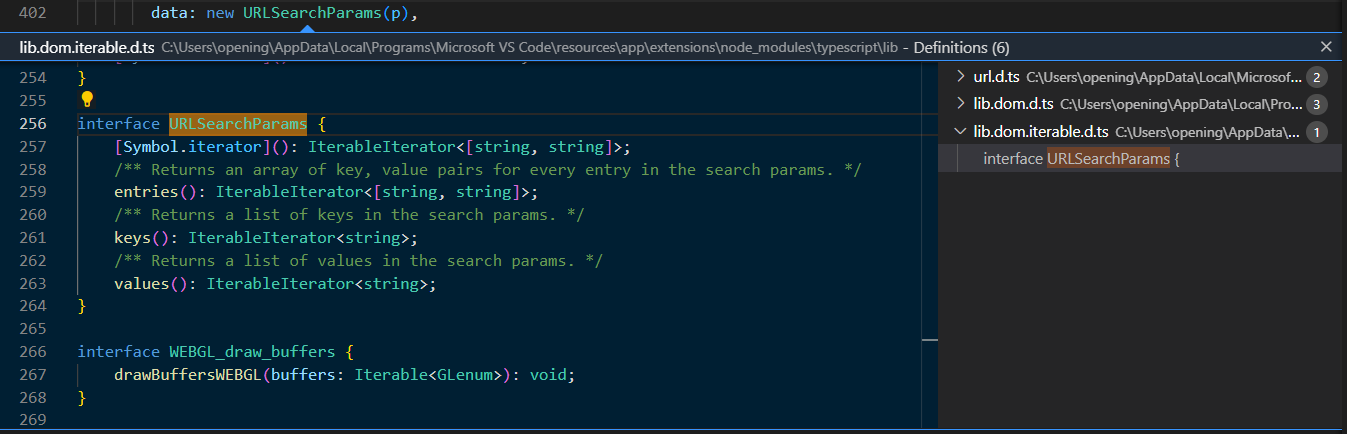This screenshot has height=434, width=1347.
Task: Close the peek Definitions panel
Action: pyautogui.click(x=1326, y=47)
